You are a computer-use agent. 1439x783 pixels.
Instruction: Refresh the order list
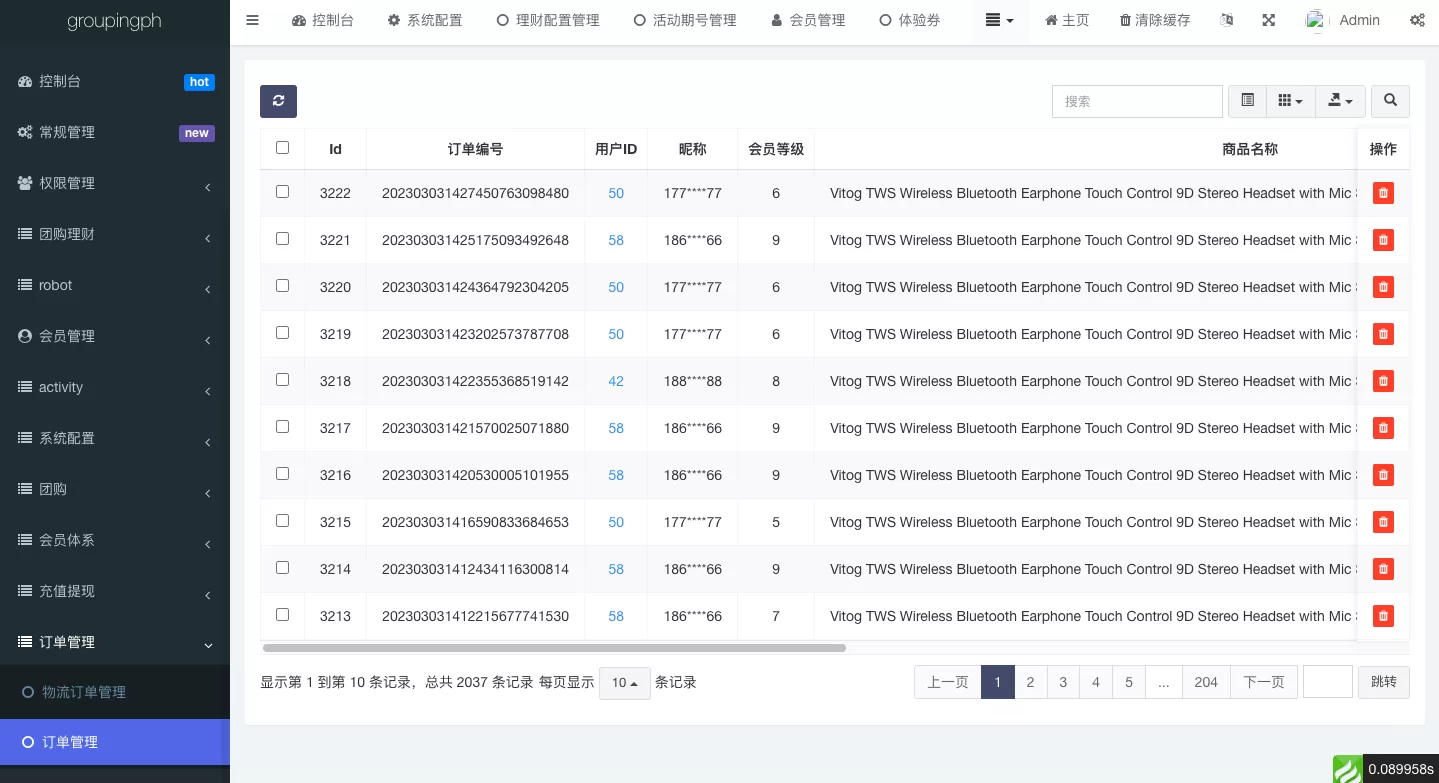point(278,101)
